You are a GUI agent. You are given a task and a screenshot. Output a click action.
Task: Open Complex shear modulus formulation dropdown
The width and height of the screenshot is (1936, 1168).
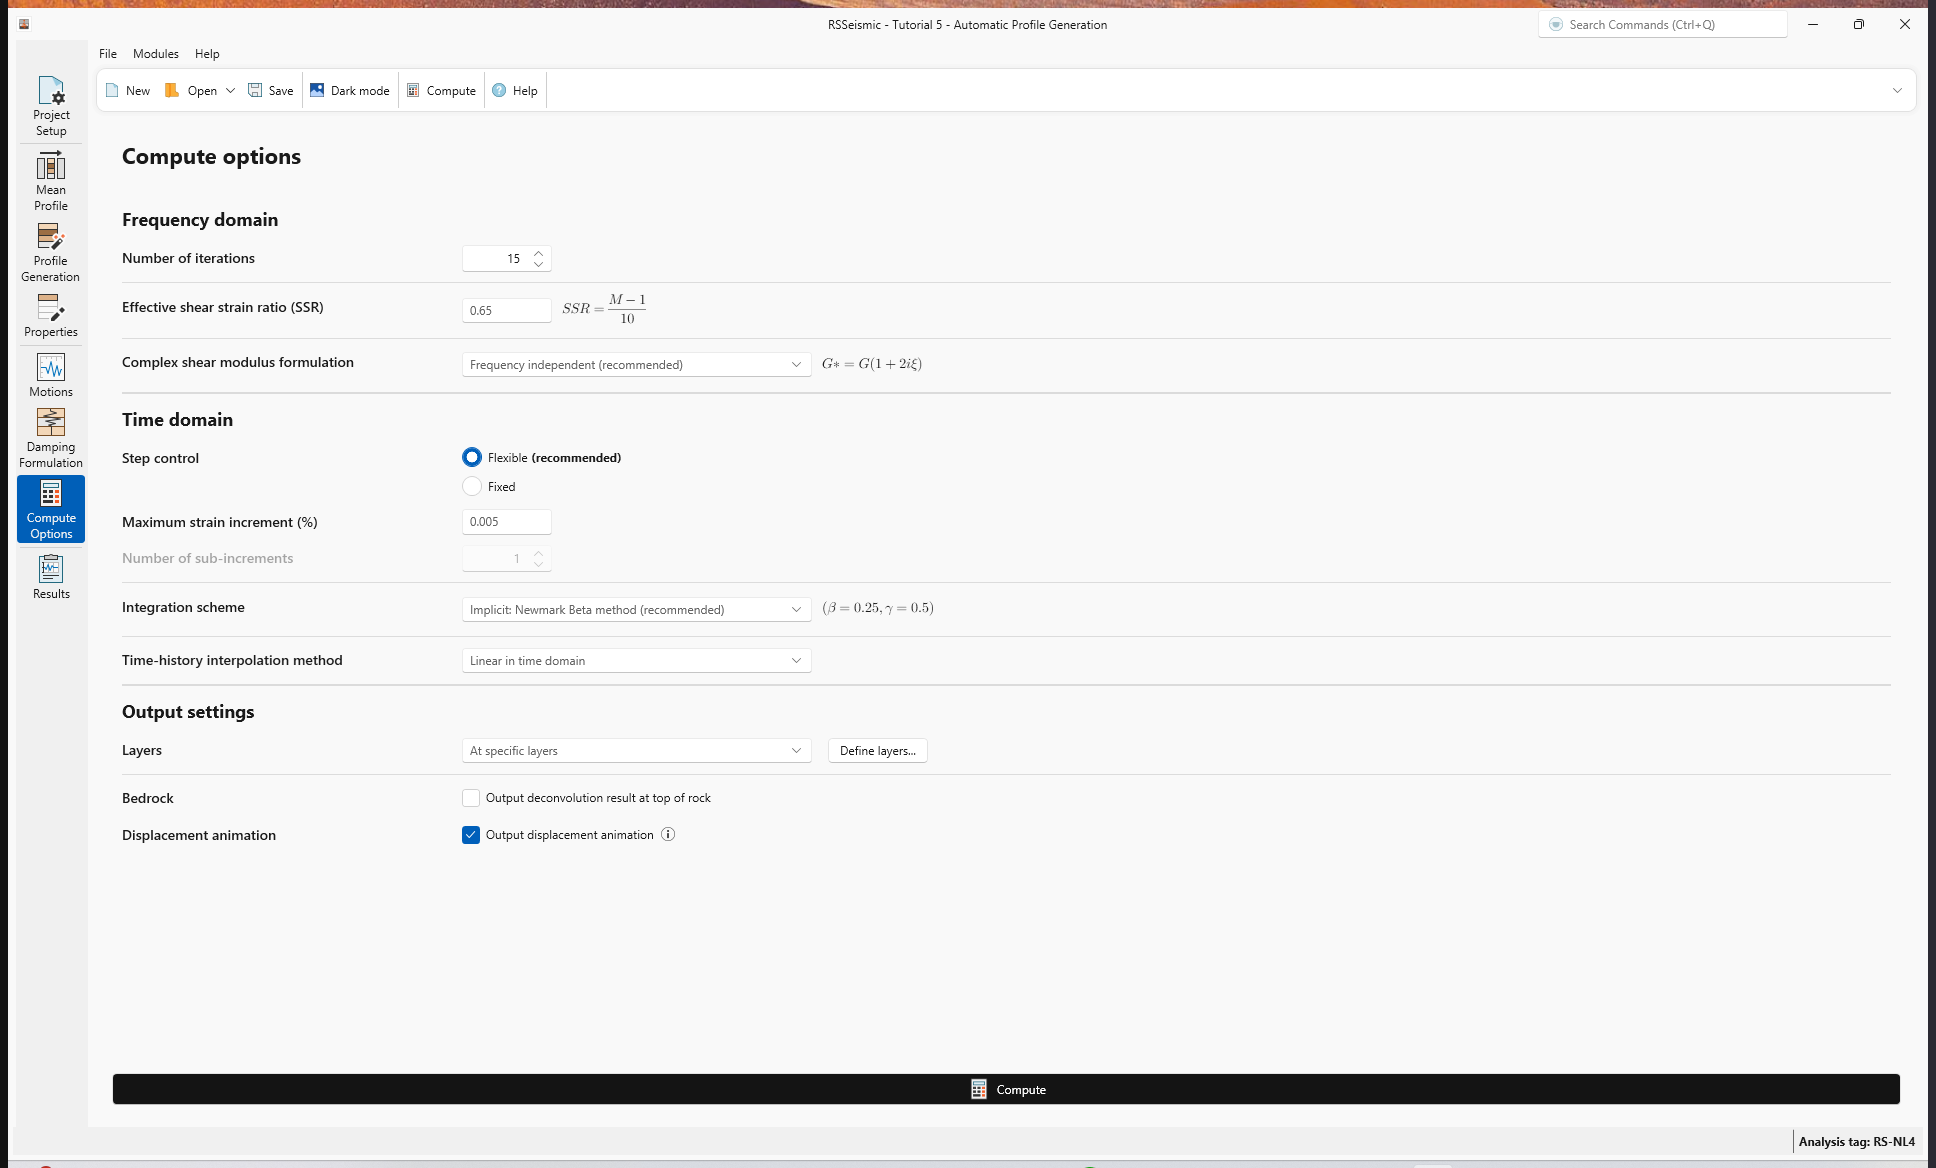(637, 364)
